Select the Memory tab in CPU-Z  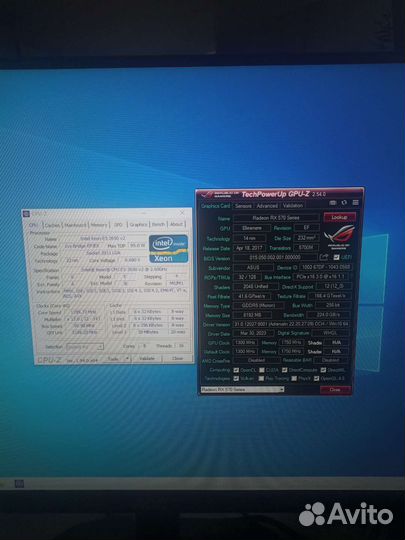(x=99, y=225)
